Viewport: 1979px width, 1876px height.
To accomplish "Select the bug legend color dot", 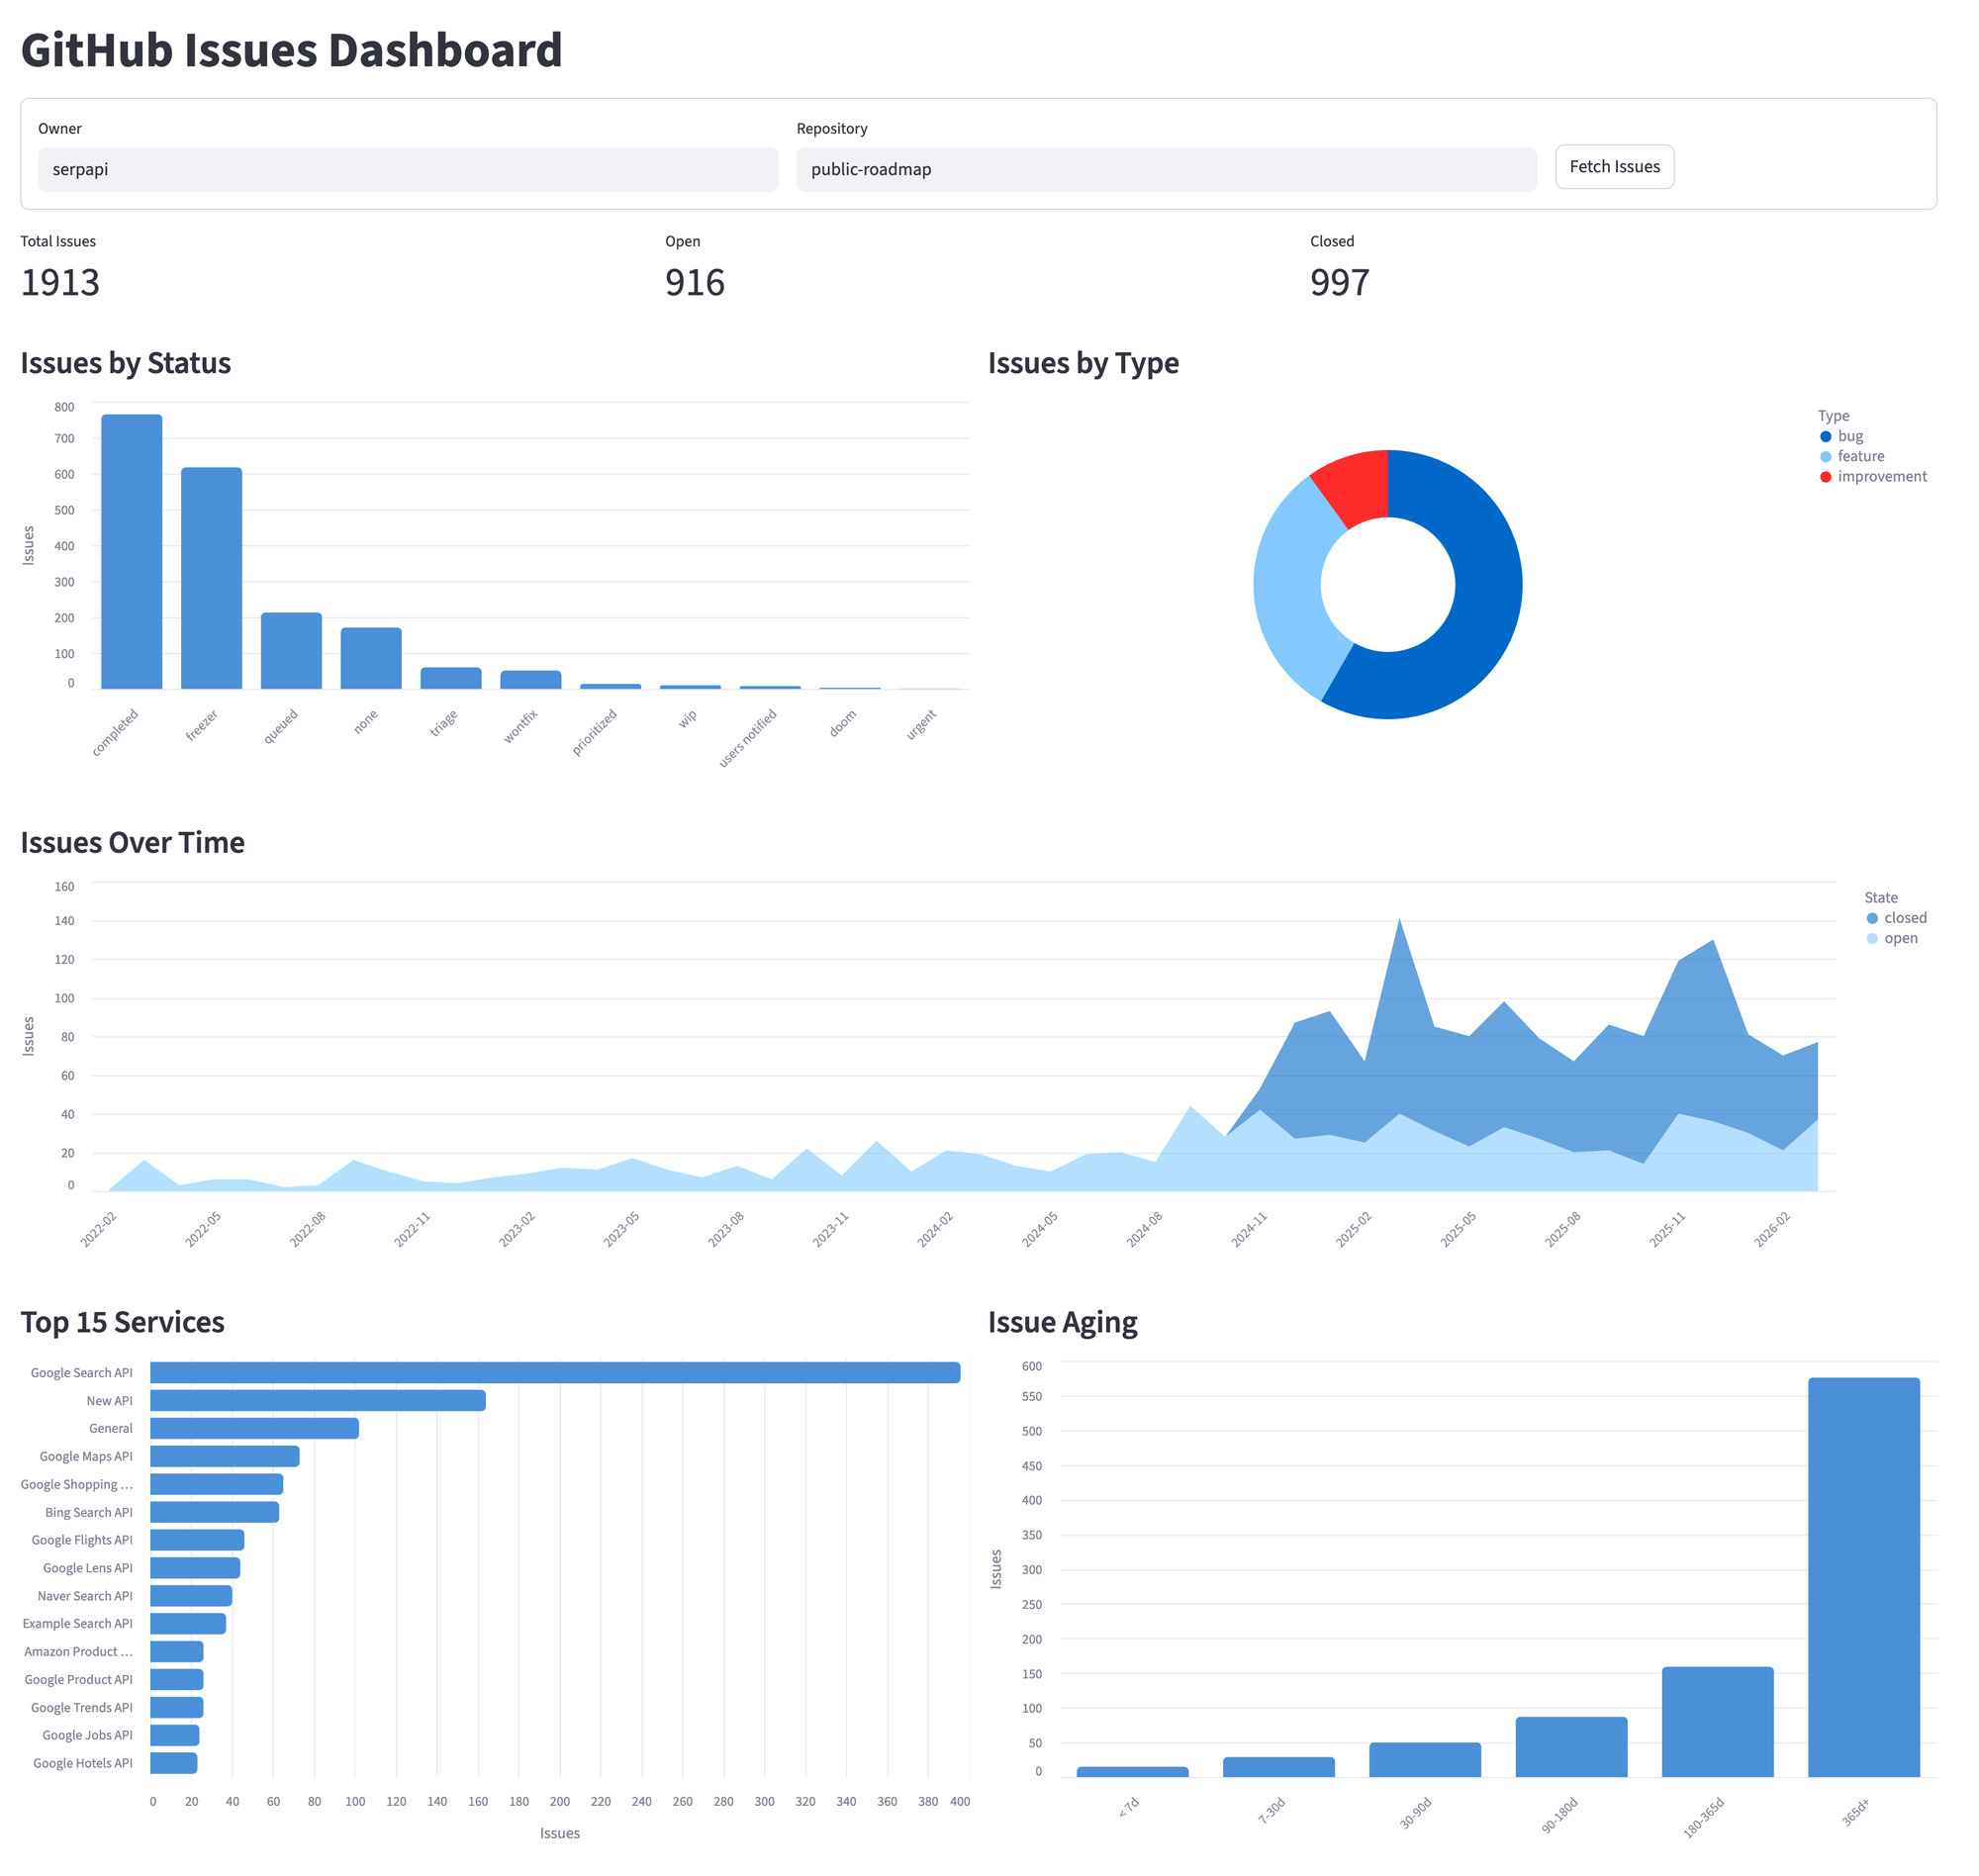I will pyautogui.click(x=1825, y=436).
